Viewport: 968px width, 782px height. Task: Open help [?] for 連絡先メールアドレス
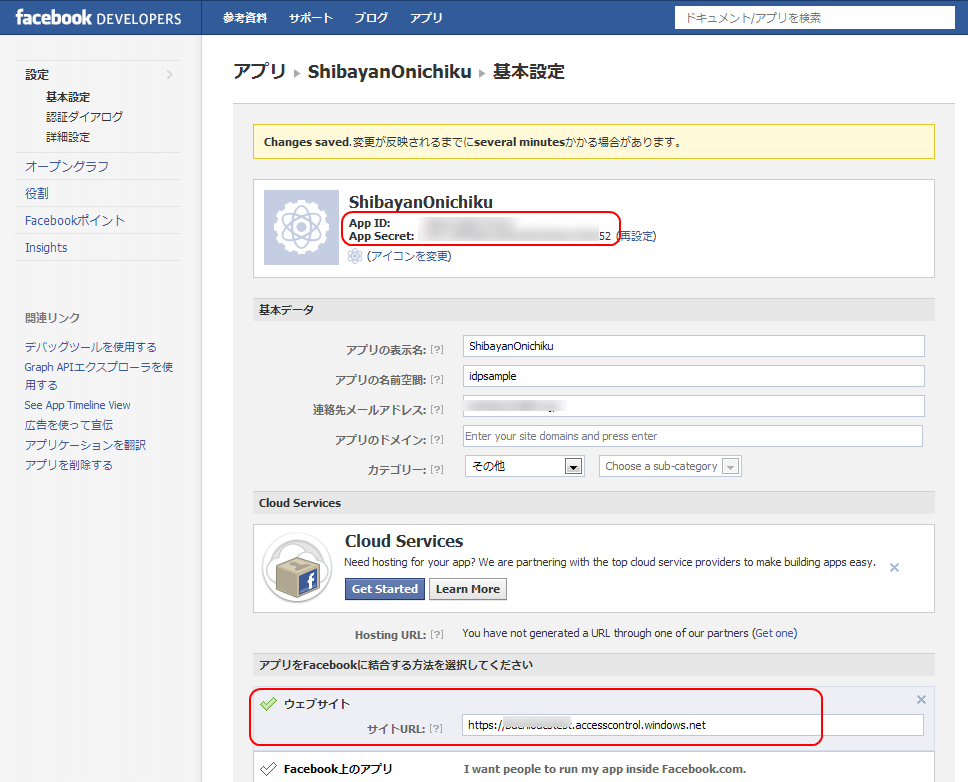pyautogui.click(x=436, y=409)
